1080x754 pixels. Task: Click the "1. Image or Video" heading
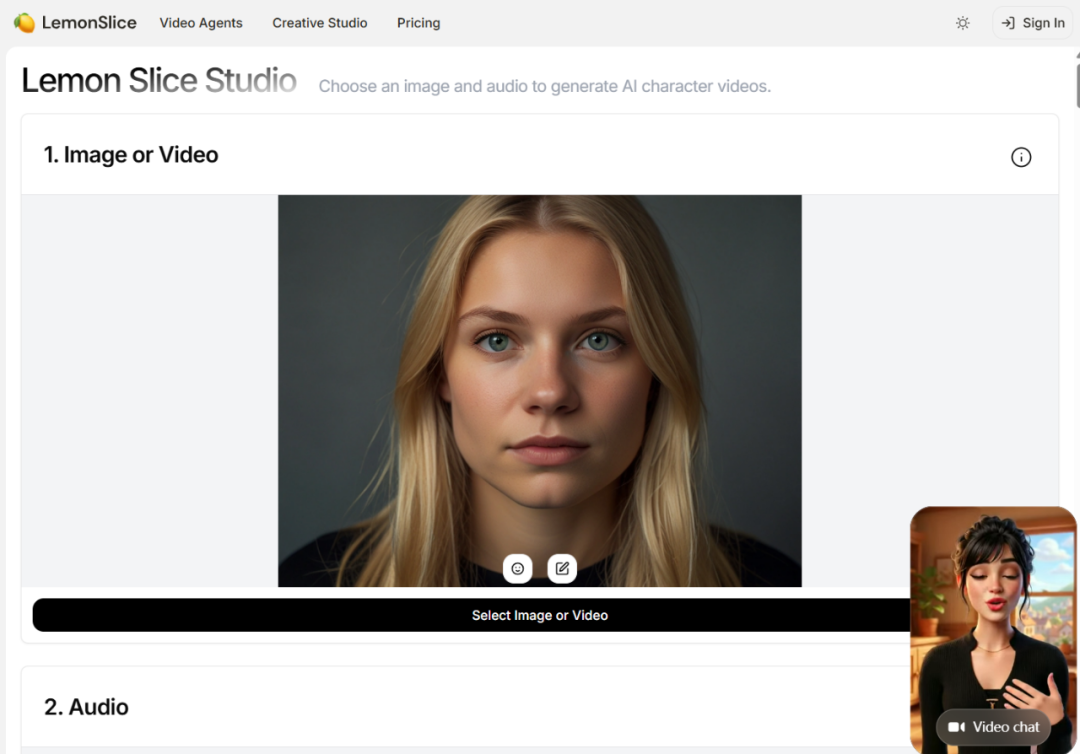click(131, 155)
